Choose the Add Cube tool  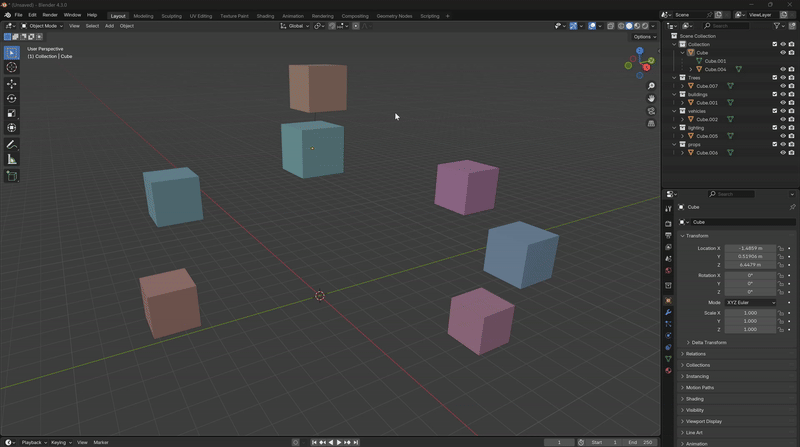point(12,176)
